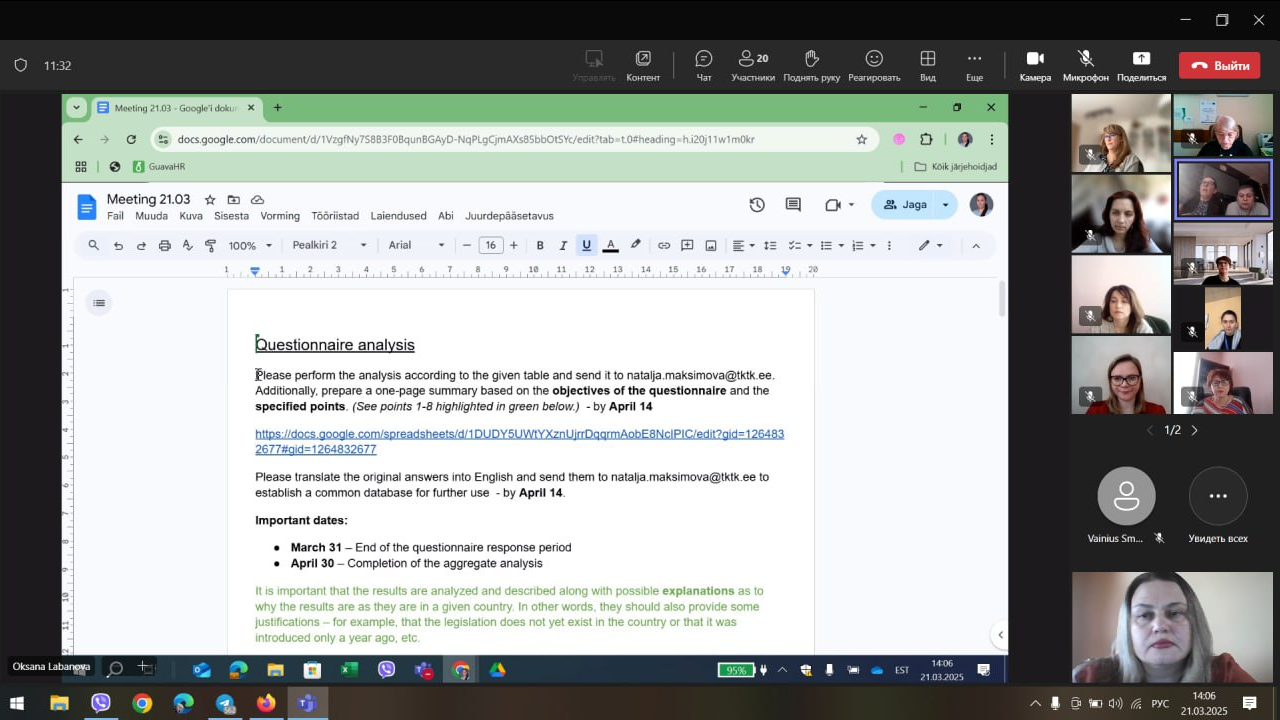The width and height of the screenshot is (1280, 720).
Task: Expand the Pealkiri 2 style dropdown
Action: coord(330,245)
